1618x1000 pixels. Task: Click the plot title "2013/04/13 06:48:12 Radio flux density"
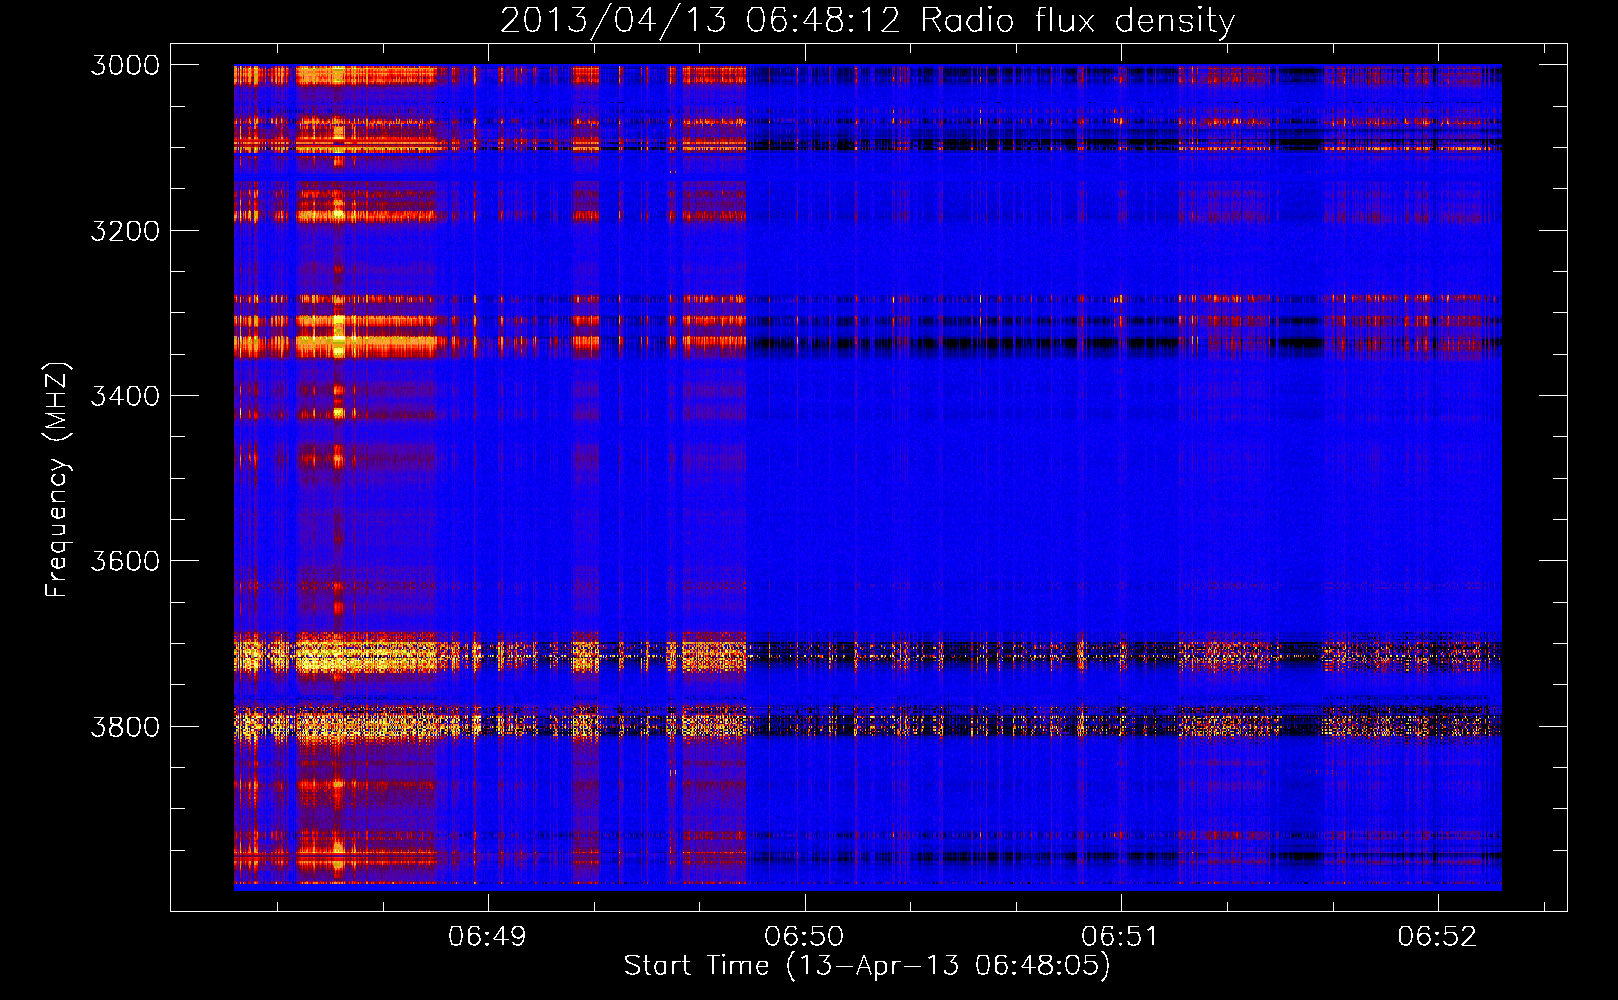[867, 21]
